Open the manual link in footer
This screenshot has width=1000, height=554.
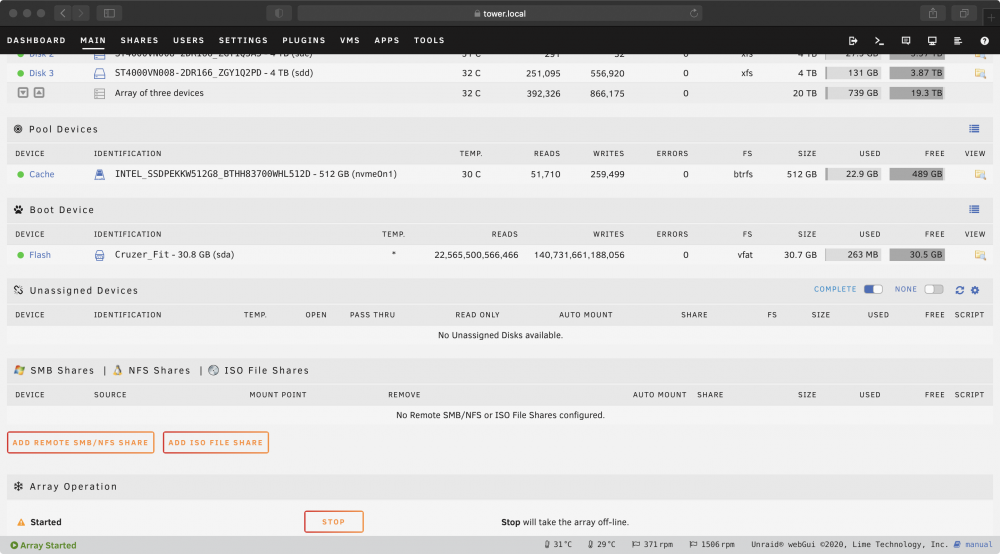[978, 544]
